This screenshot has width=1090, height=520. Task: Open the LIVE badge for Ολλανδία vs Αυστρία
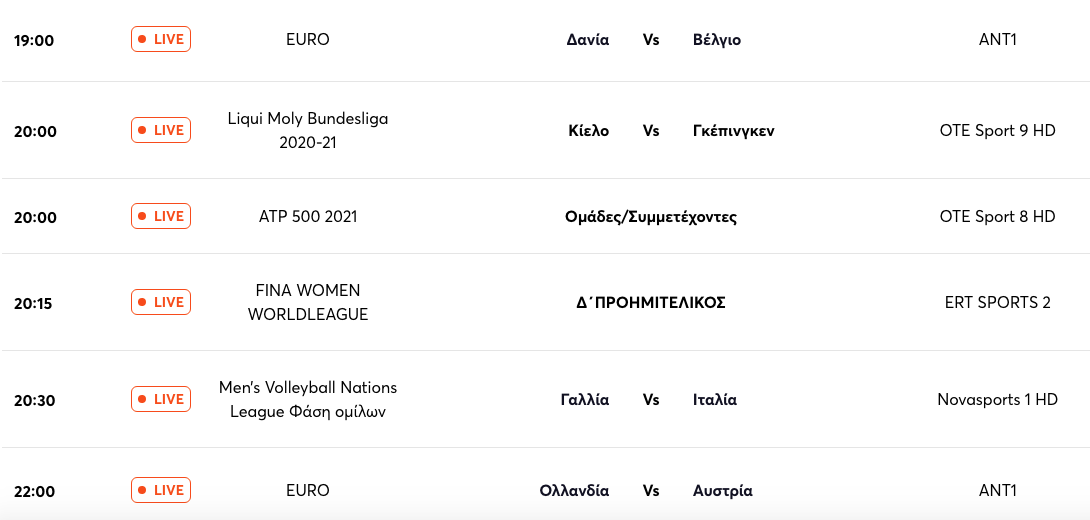[x=161, y=490]
